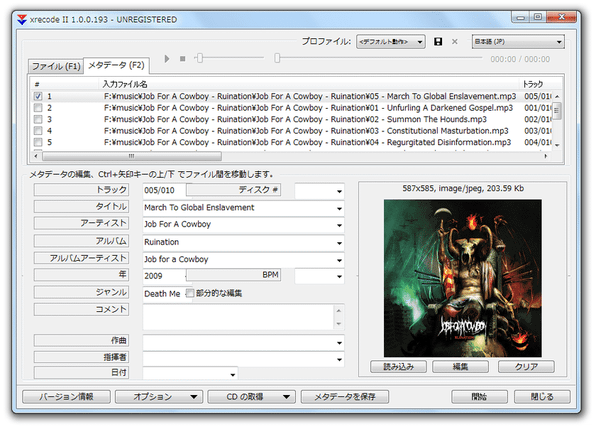Click comment box up arrow
The image size is (596, 427).
338,311
